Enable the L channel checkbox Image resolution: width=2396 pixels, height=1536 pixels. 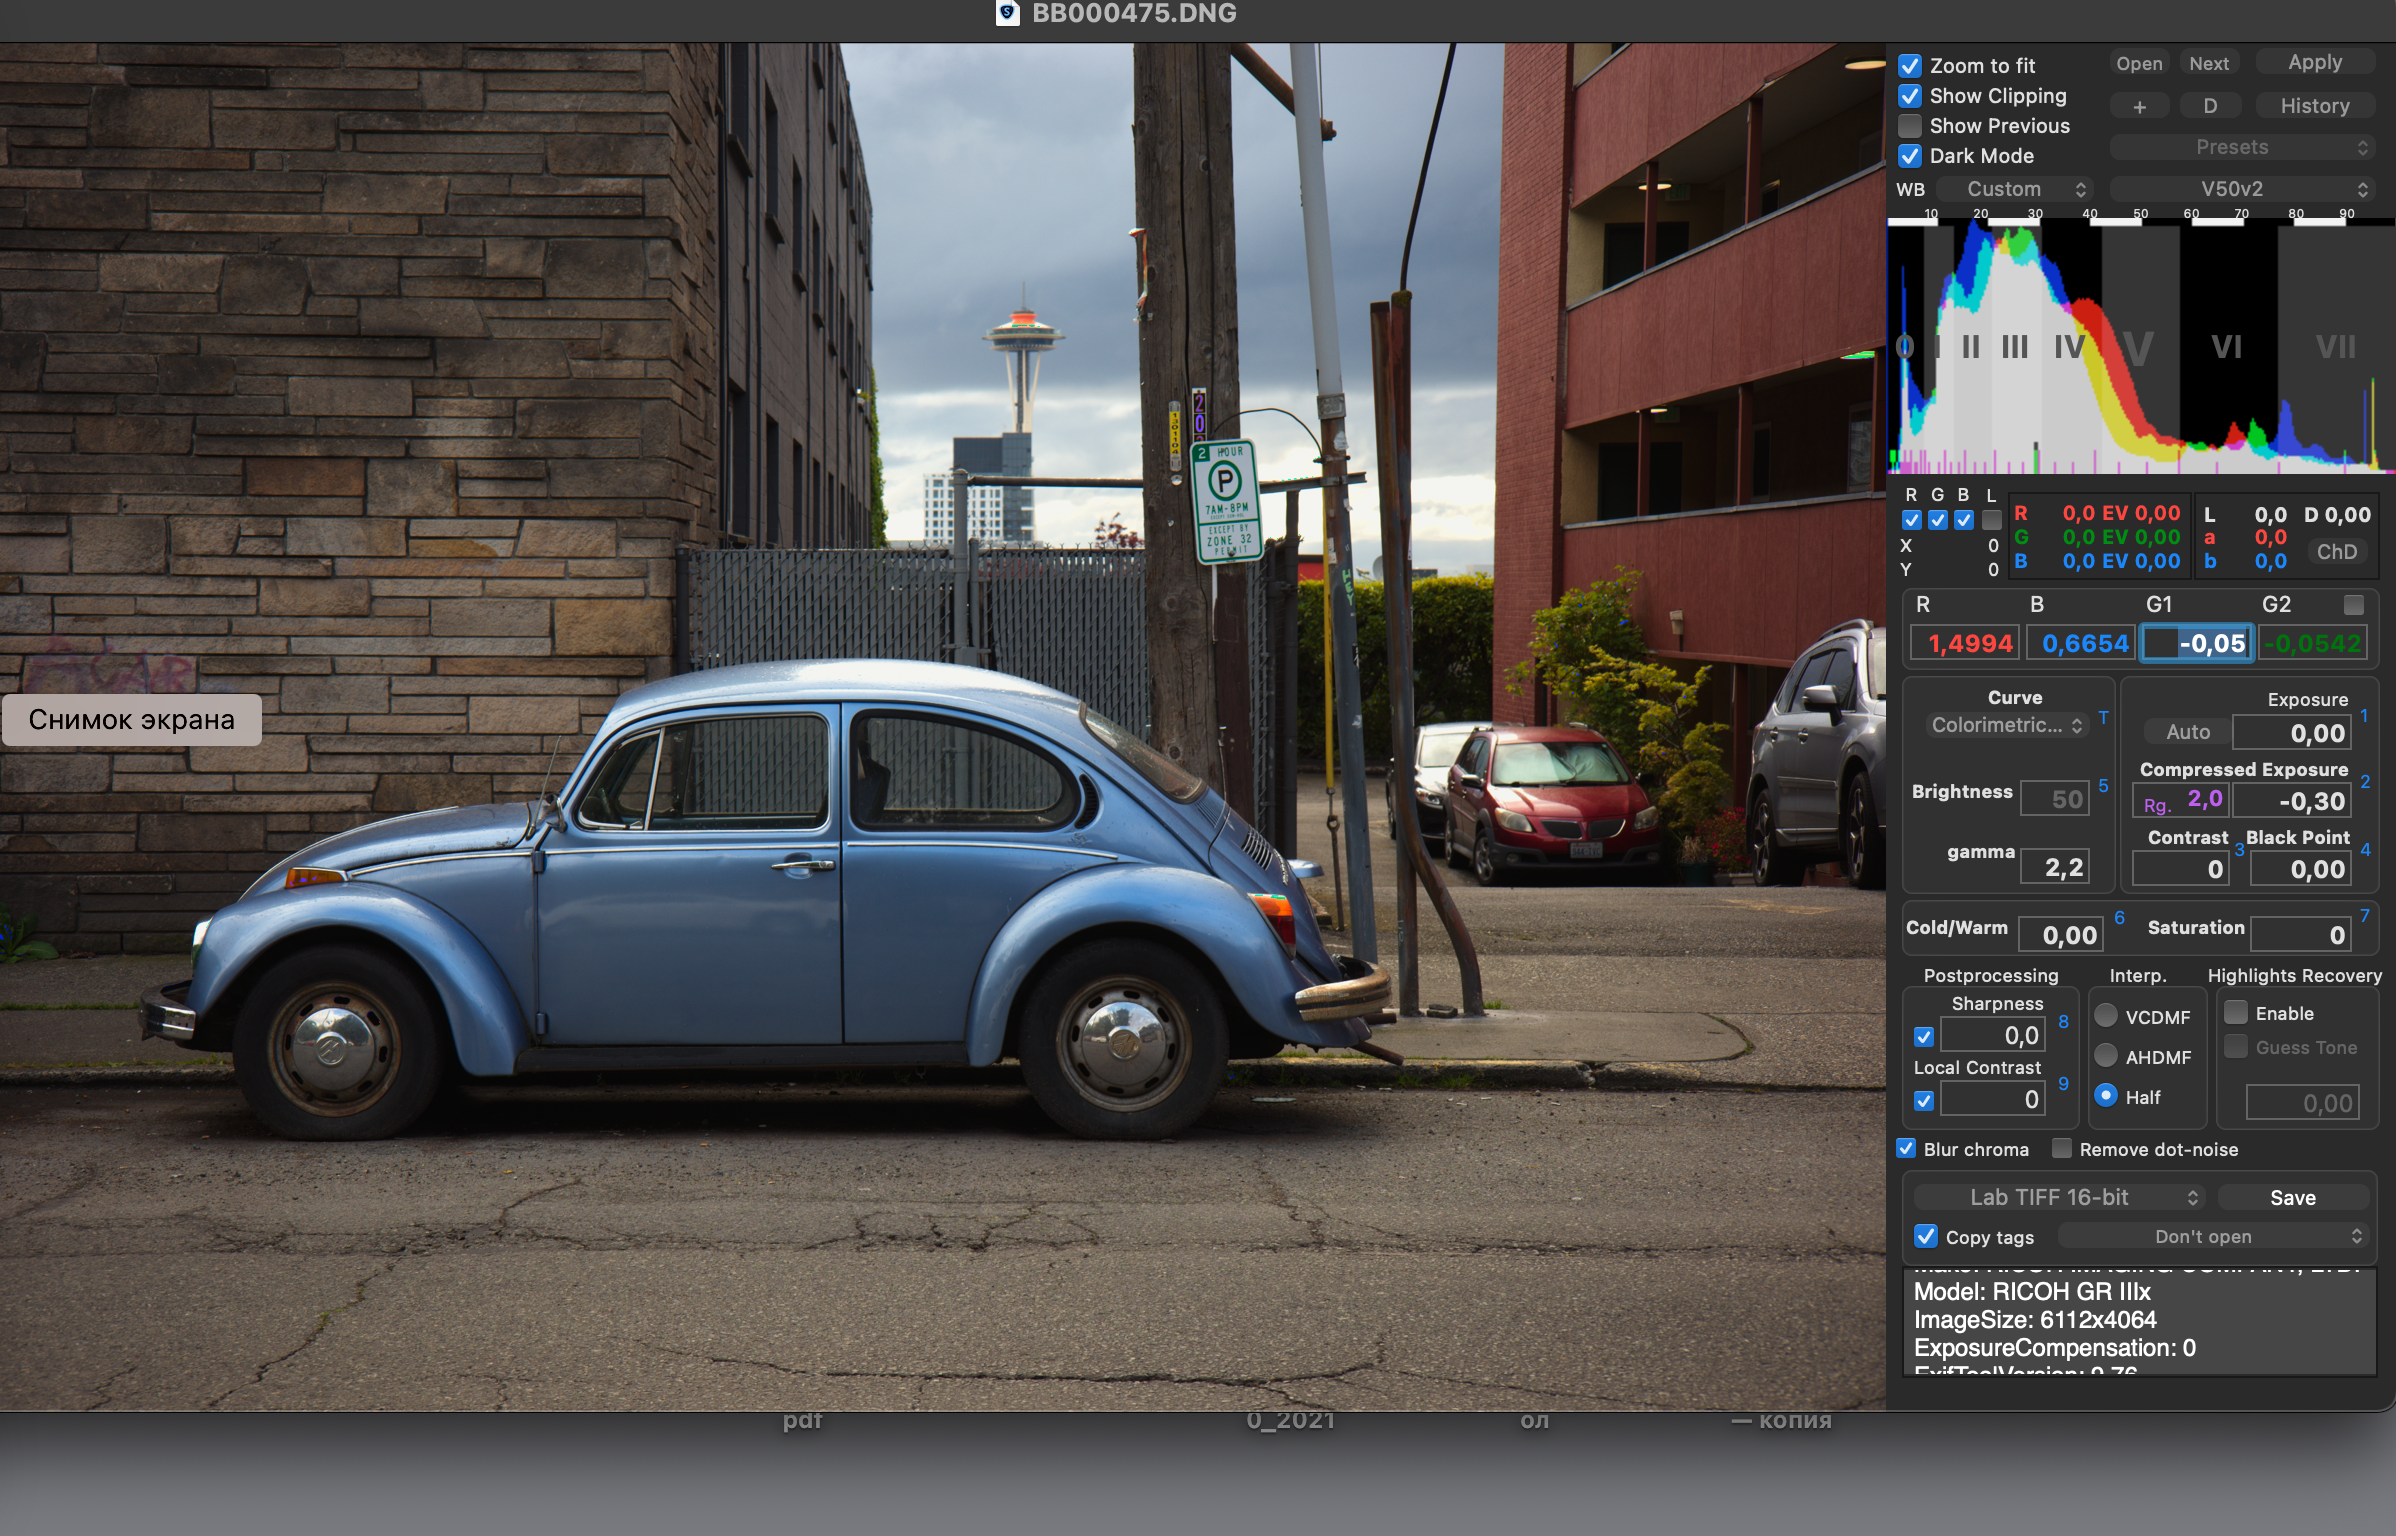1992,520
